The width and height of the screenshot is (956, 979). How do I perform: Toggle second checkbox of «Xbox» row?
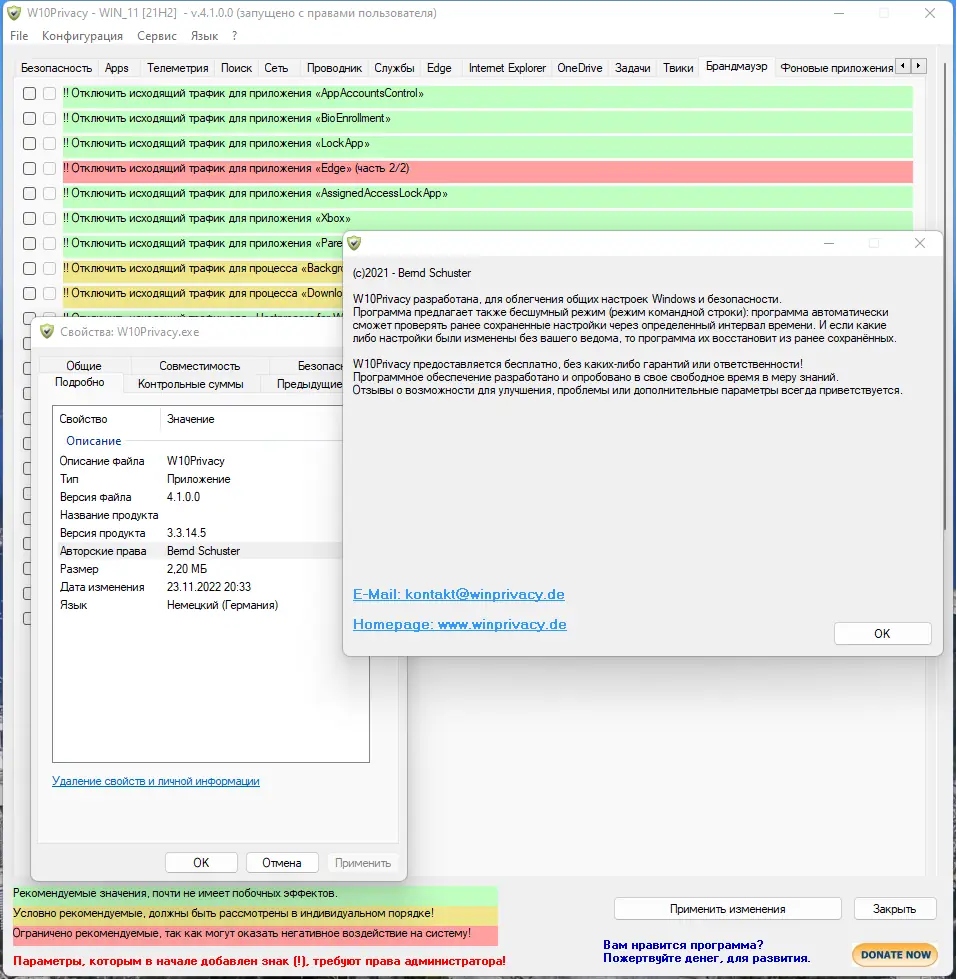pyautogui.click(x=49, y=219)
